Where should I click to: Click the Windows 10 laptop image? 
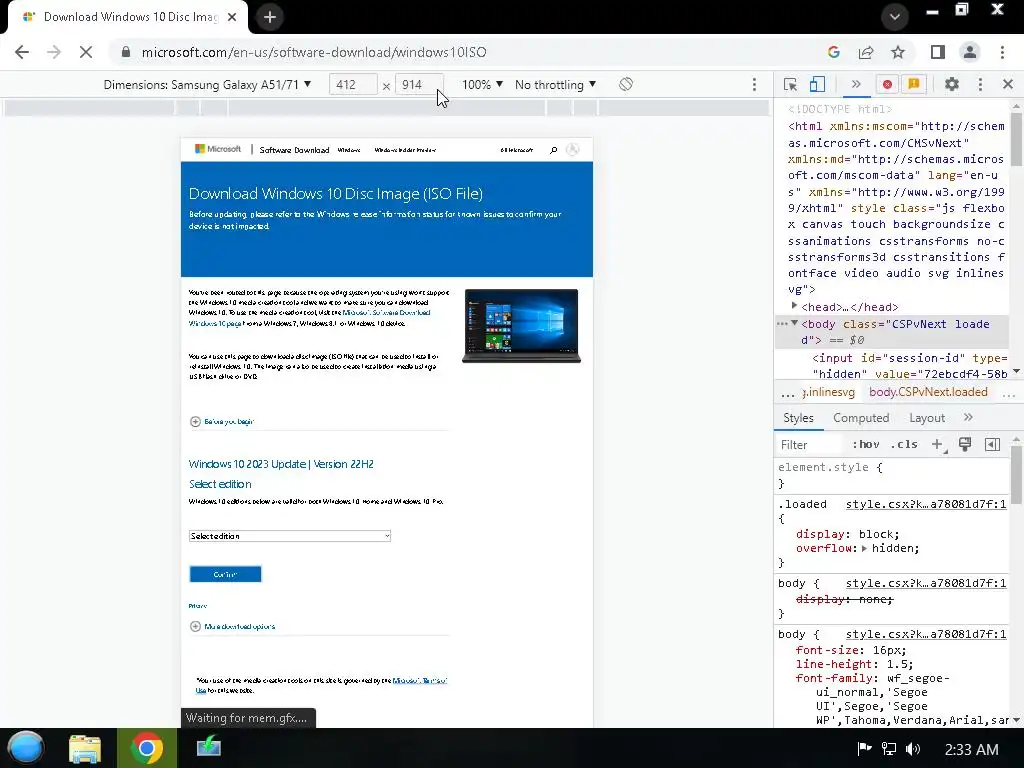point(521,325)
